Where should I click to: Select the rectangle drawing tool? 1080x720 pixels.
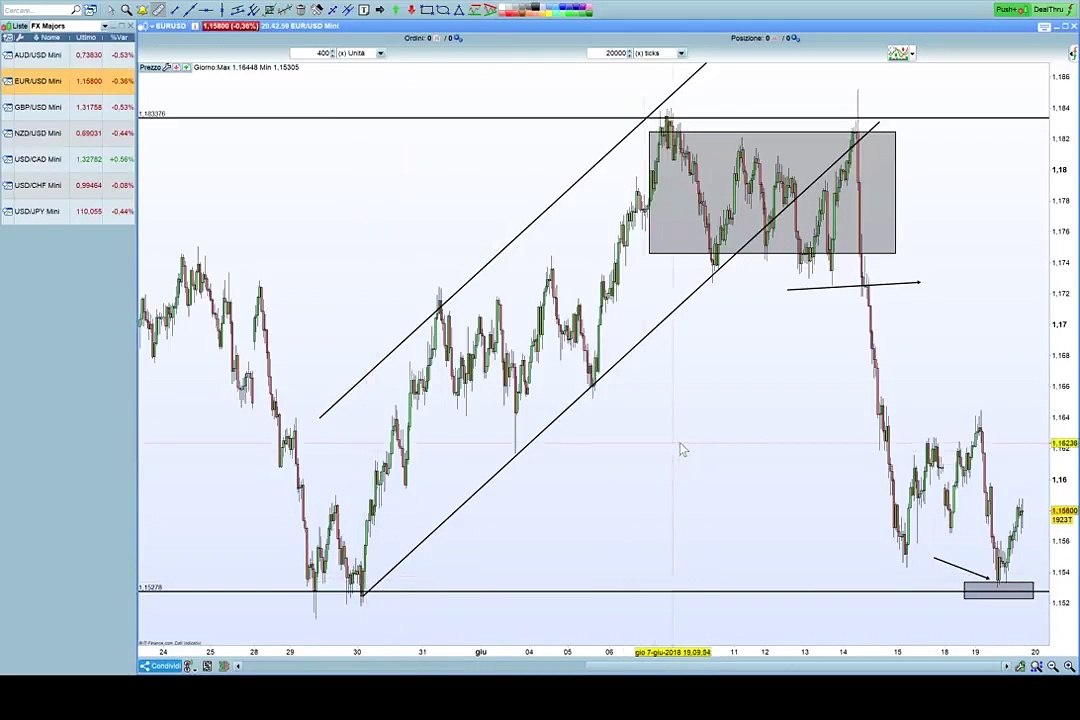[x=427, y=10]
